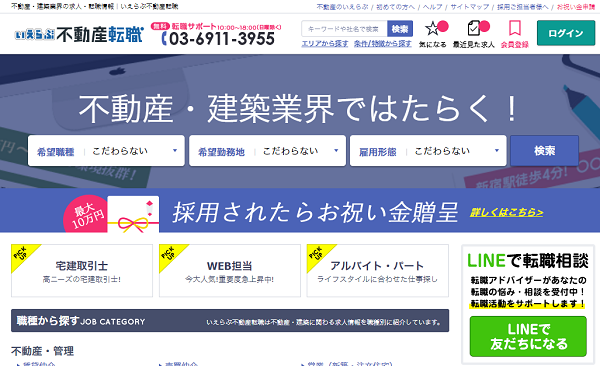This screenshot has height=366, width=600.
Task: Click the ログイン button
Action: [x=566, y=33]
